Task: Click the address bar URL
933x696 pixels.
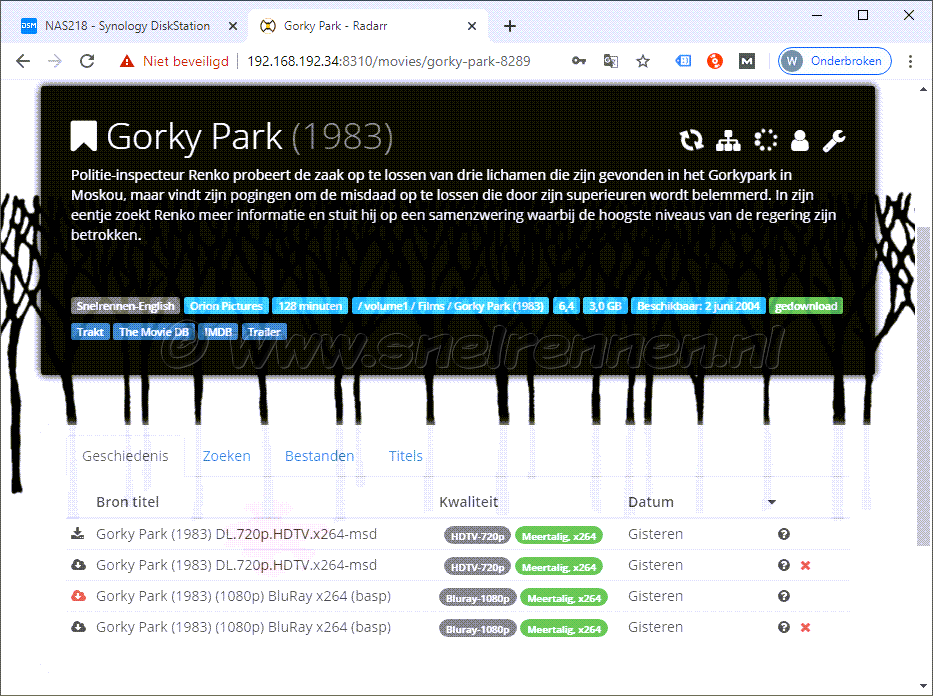Action: pyautogui.click(x=389, y=61)
